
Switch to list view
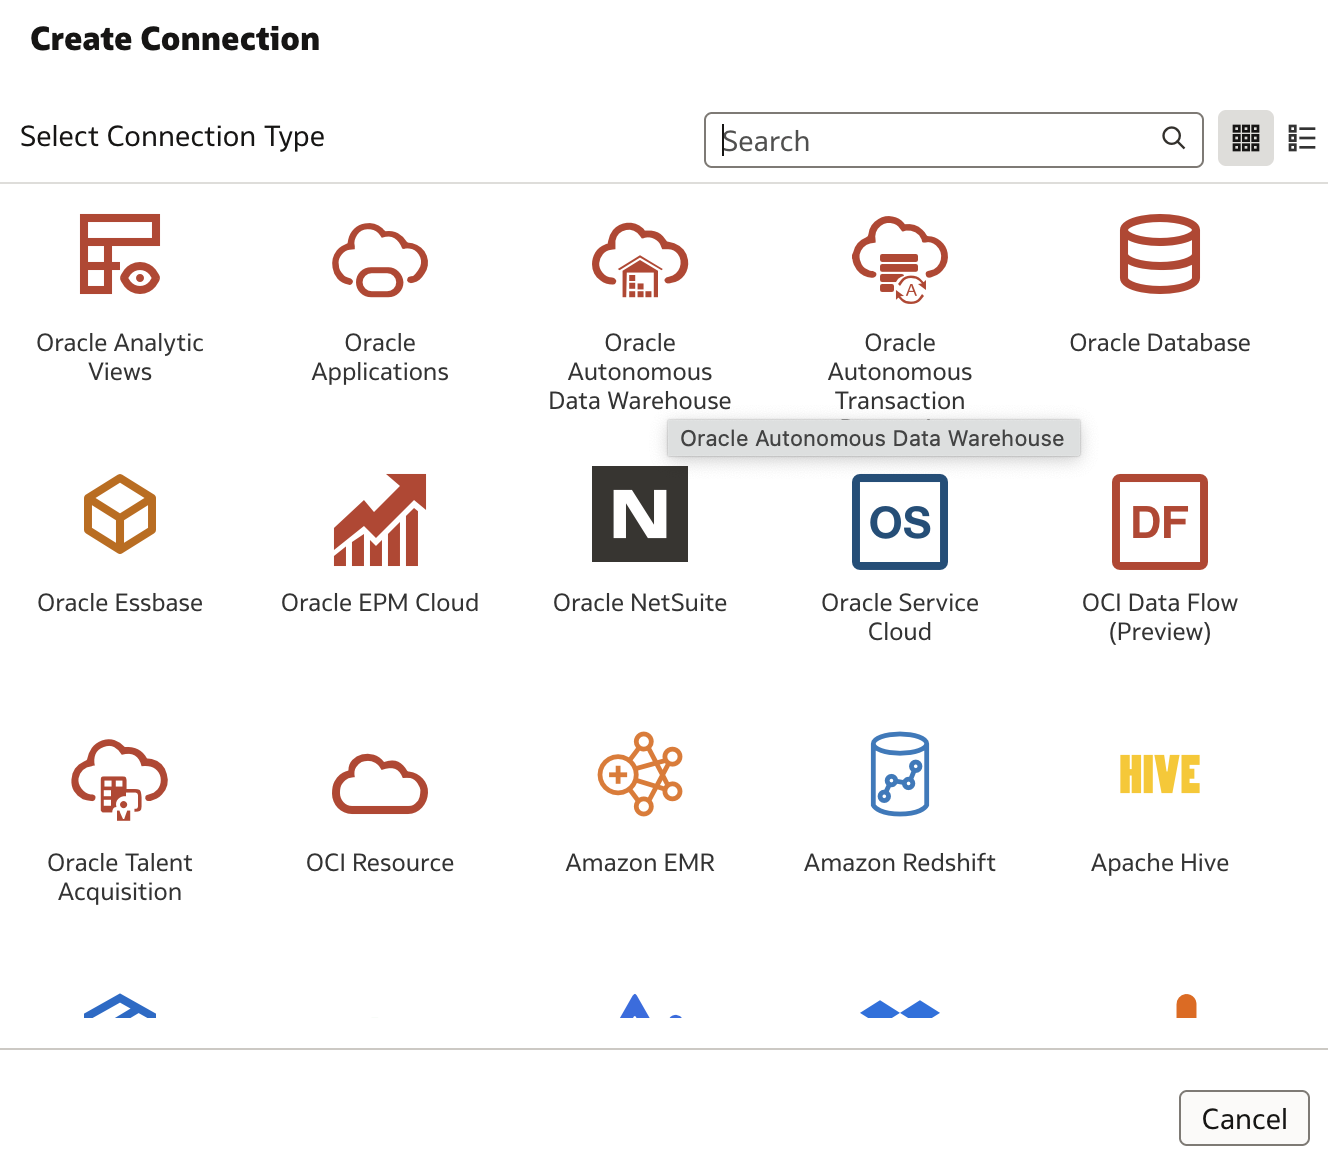pos(1302,138)
